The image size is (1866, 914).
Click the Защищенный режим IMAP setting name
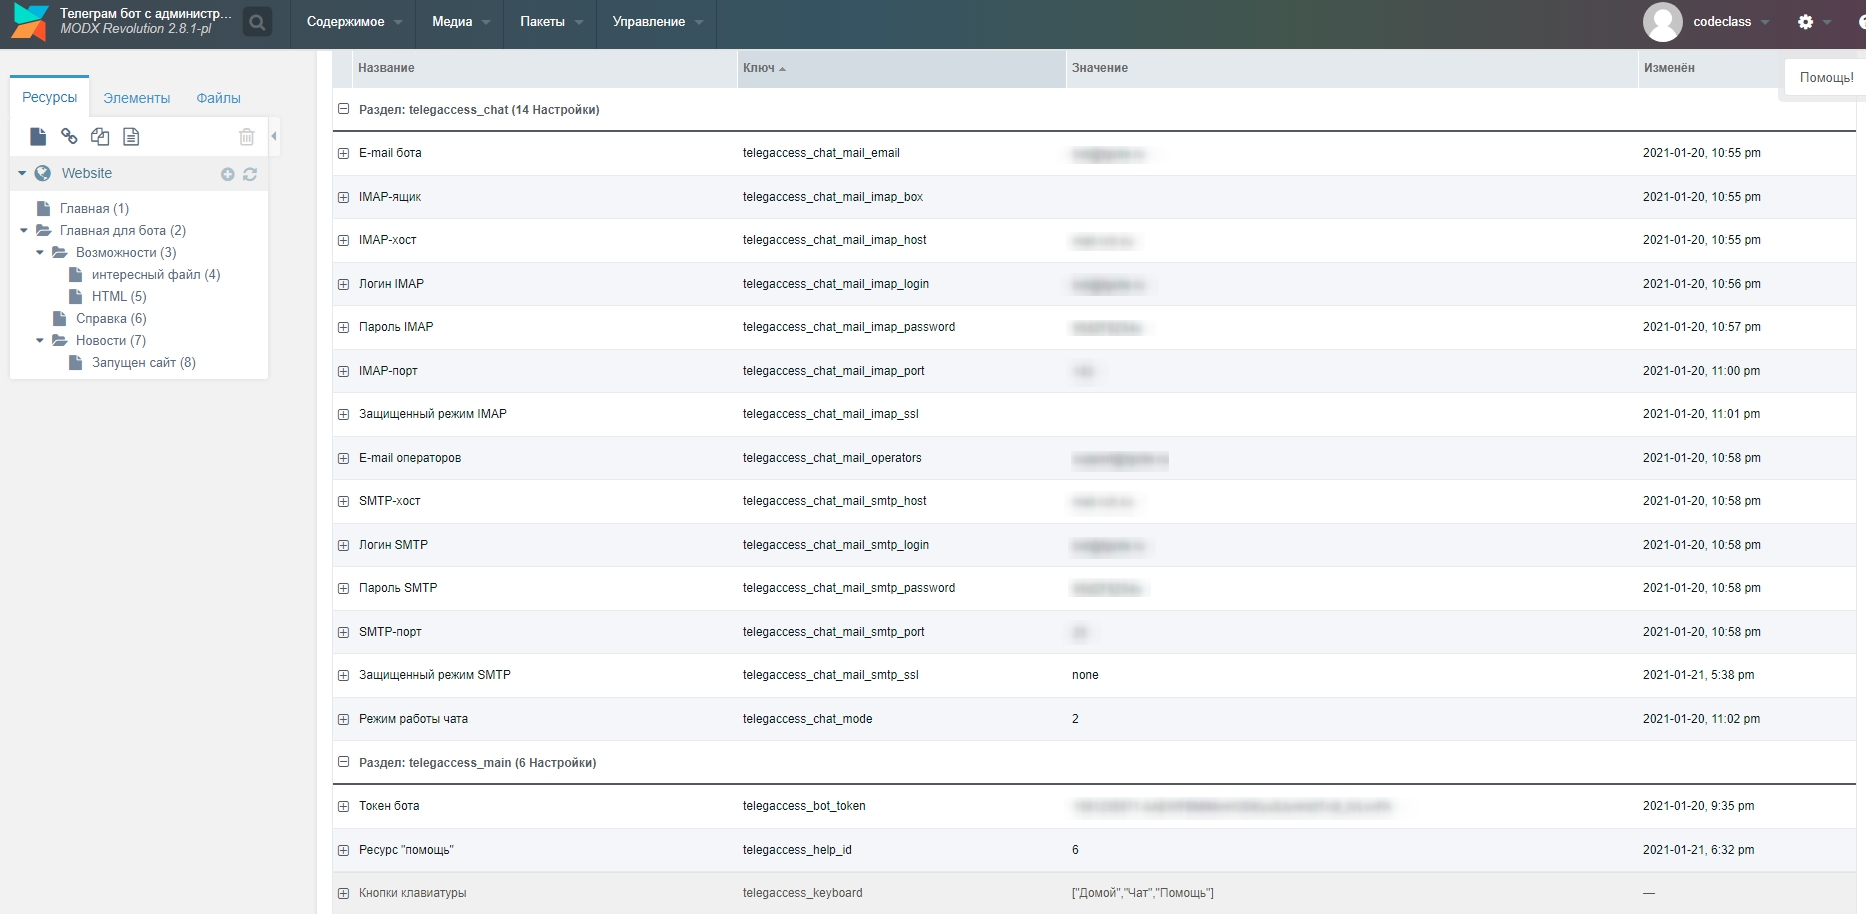pos(433,414)
